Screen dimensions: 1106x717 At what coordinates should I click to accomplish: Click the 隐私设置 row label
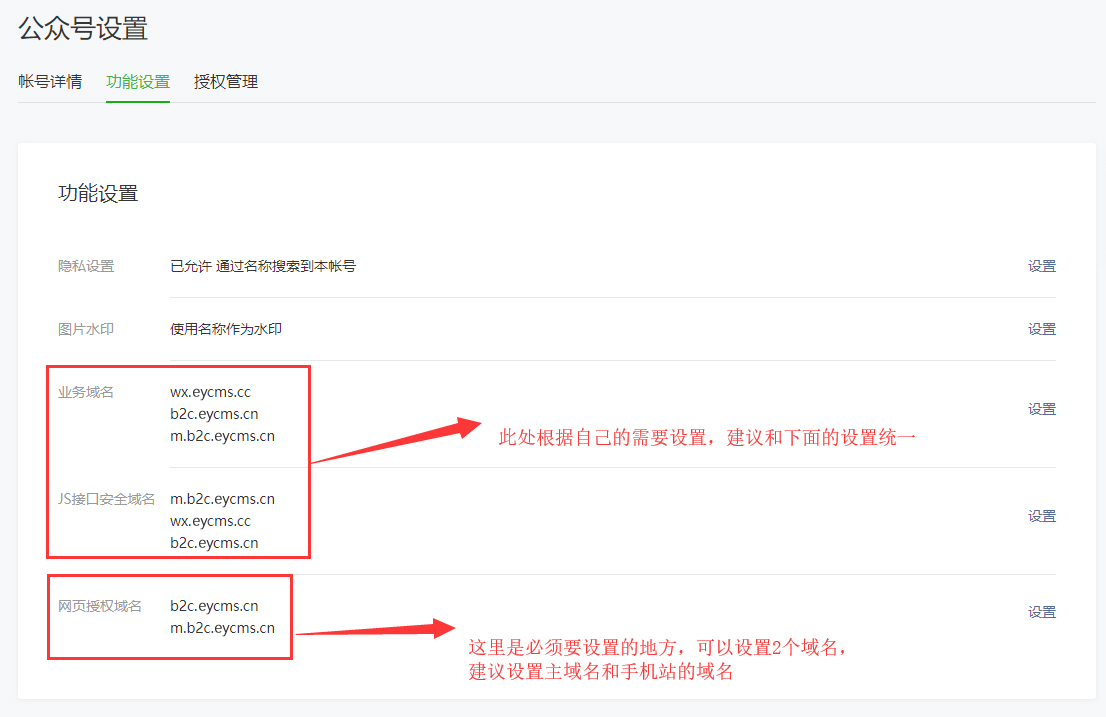click(86, 266)
